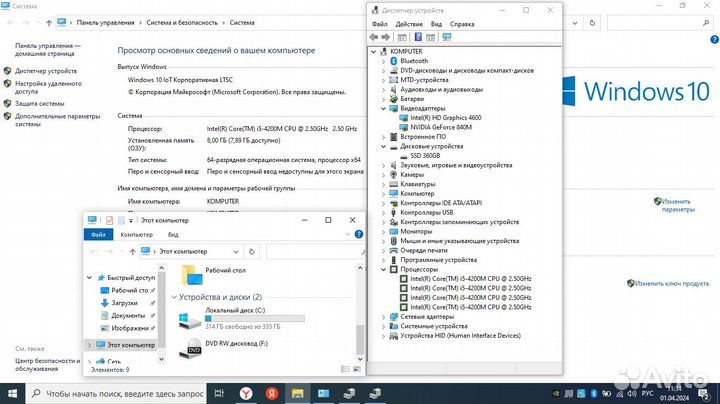Select Загрузки in navigation pane
The image size is (720, 404).
[x=124, y=303]
